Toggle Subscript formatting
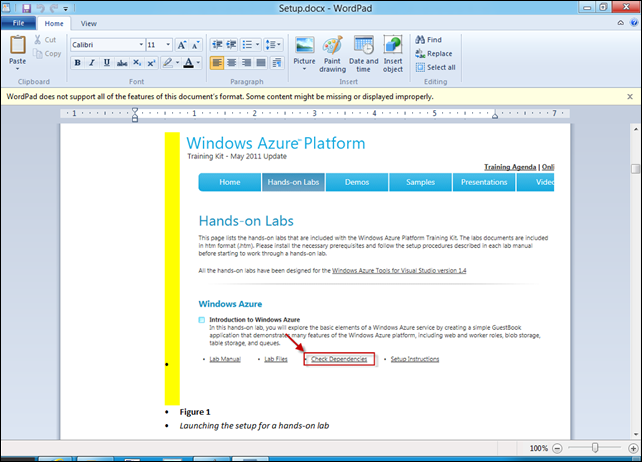642x462 pixels. tap(137, 63)
